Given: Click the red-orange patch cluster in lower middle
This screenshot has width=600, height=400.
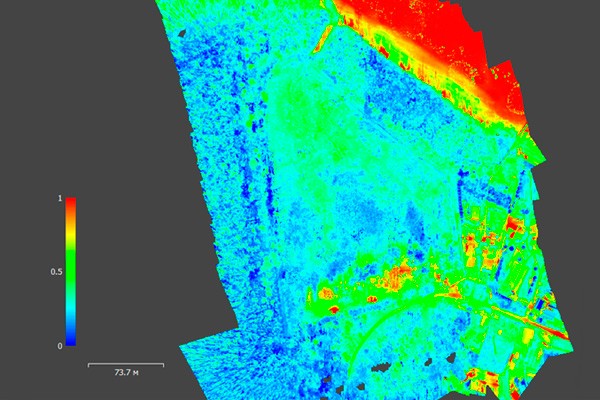Looking at the screenshot, I should 396,274.
